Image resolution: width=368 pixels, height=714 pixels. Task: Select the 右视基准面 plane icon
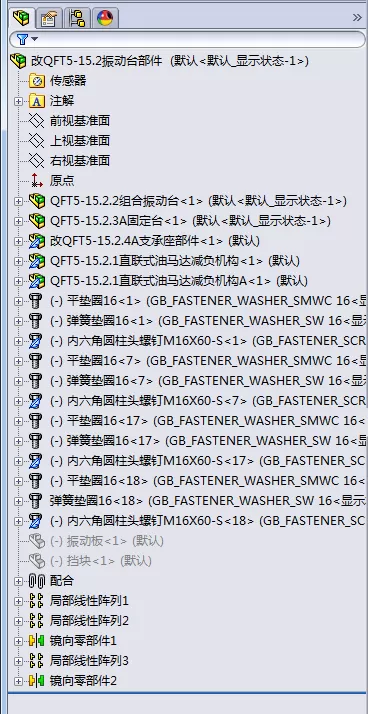point(37,161)
